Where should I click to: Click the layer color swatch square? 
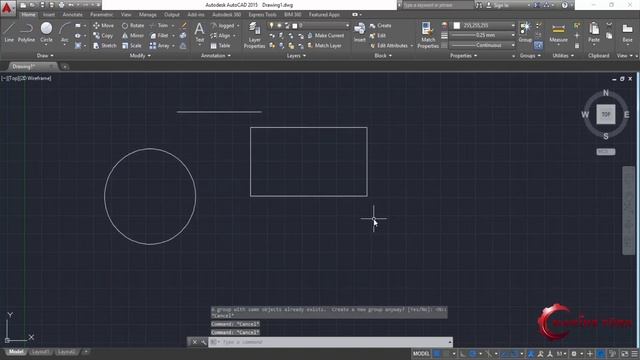point(295,26)
